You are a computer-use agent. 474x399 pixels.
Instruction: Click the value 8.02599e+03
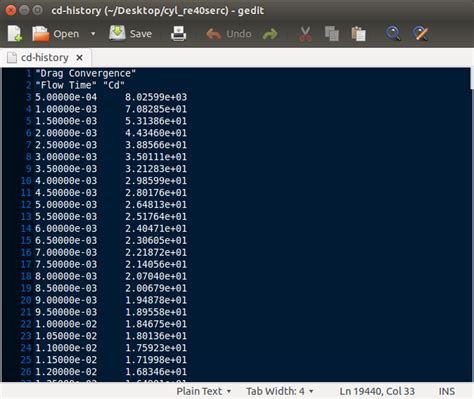156,97
